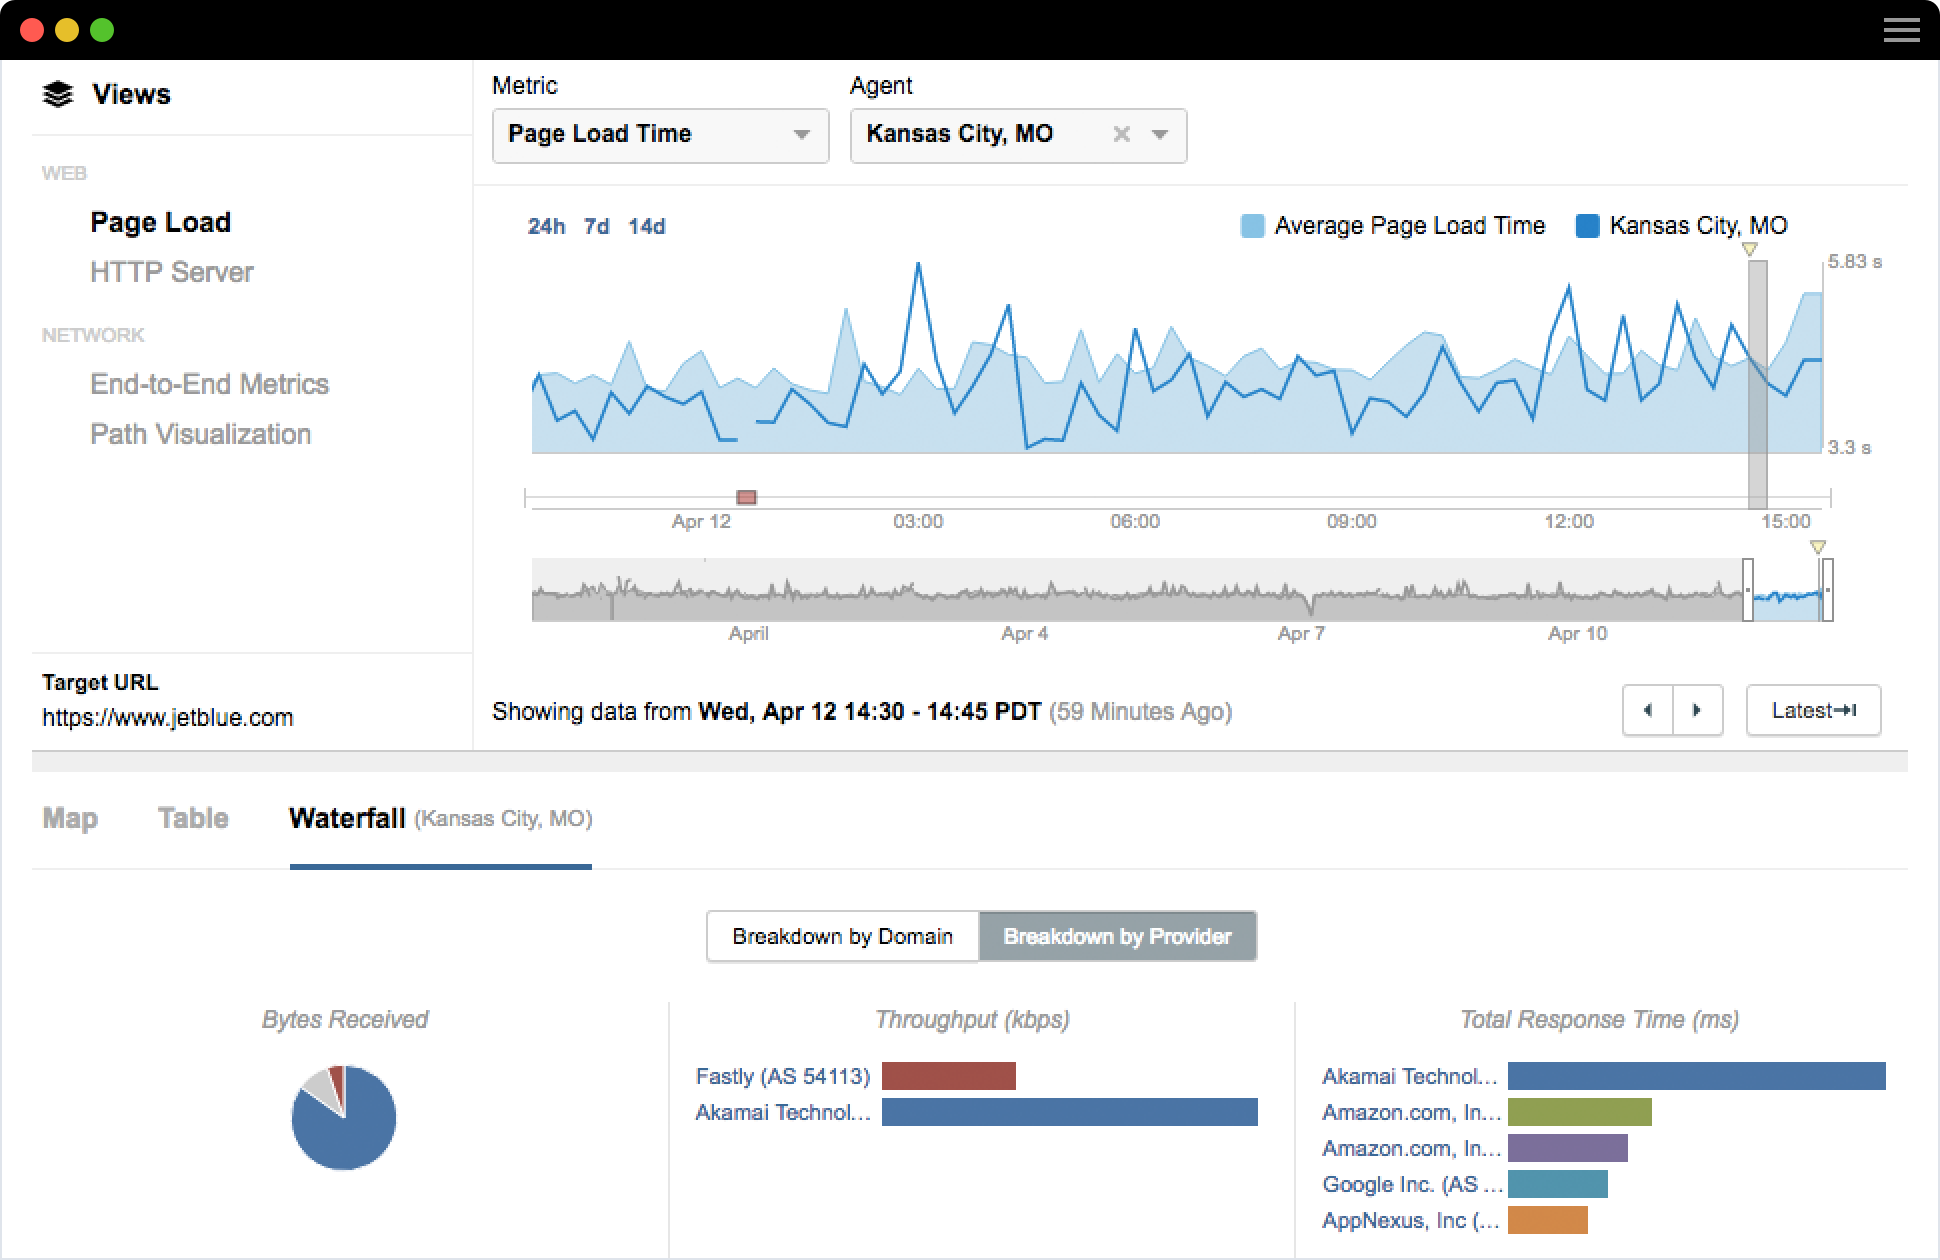Jump to Latest data button

point(1813,711)
